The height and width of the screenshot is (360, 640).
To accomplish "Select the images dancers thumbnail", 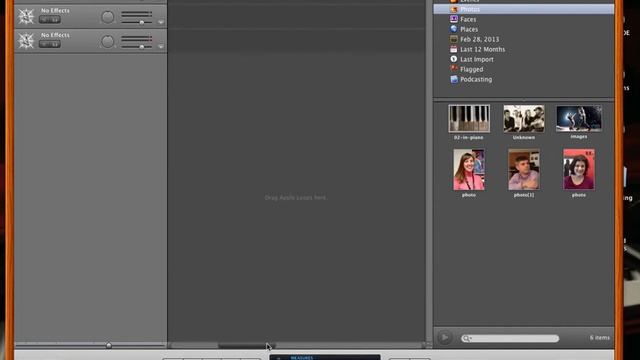I will [579, 118].
